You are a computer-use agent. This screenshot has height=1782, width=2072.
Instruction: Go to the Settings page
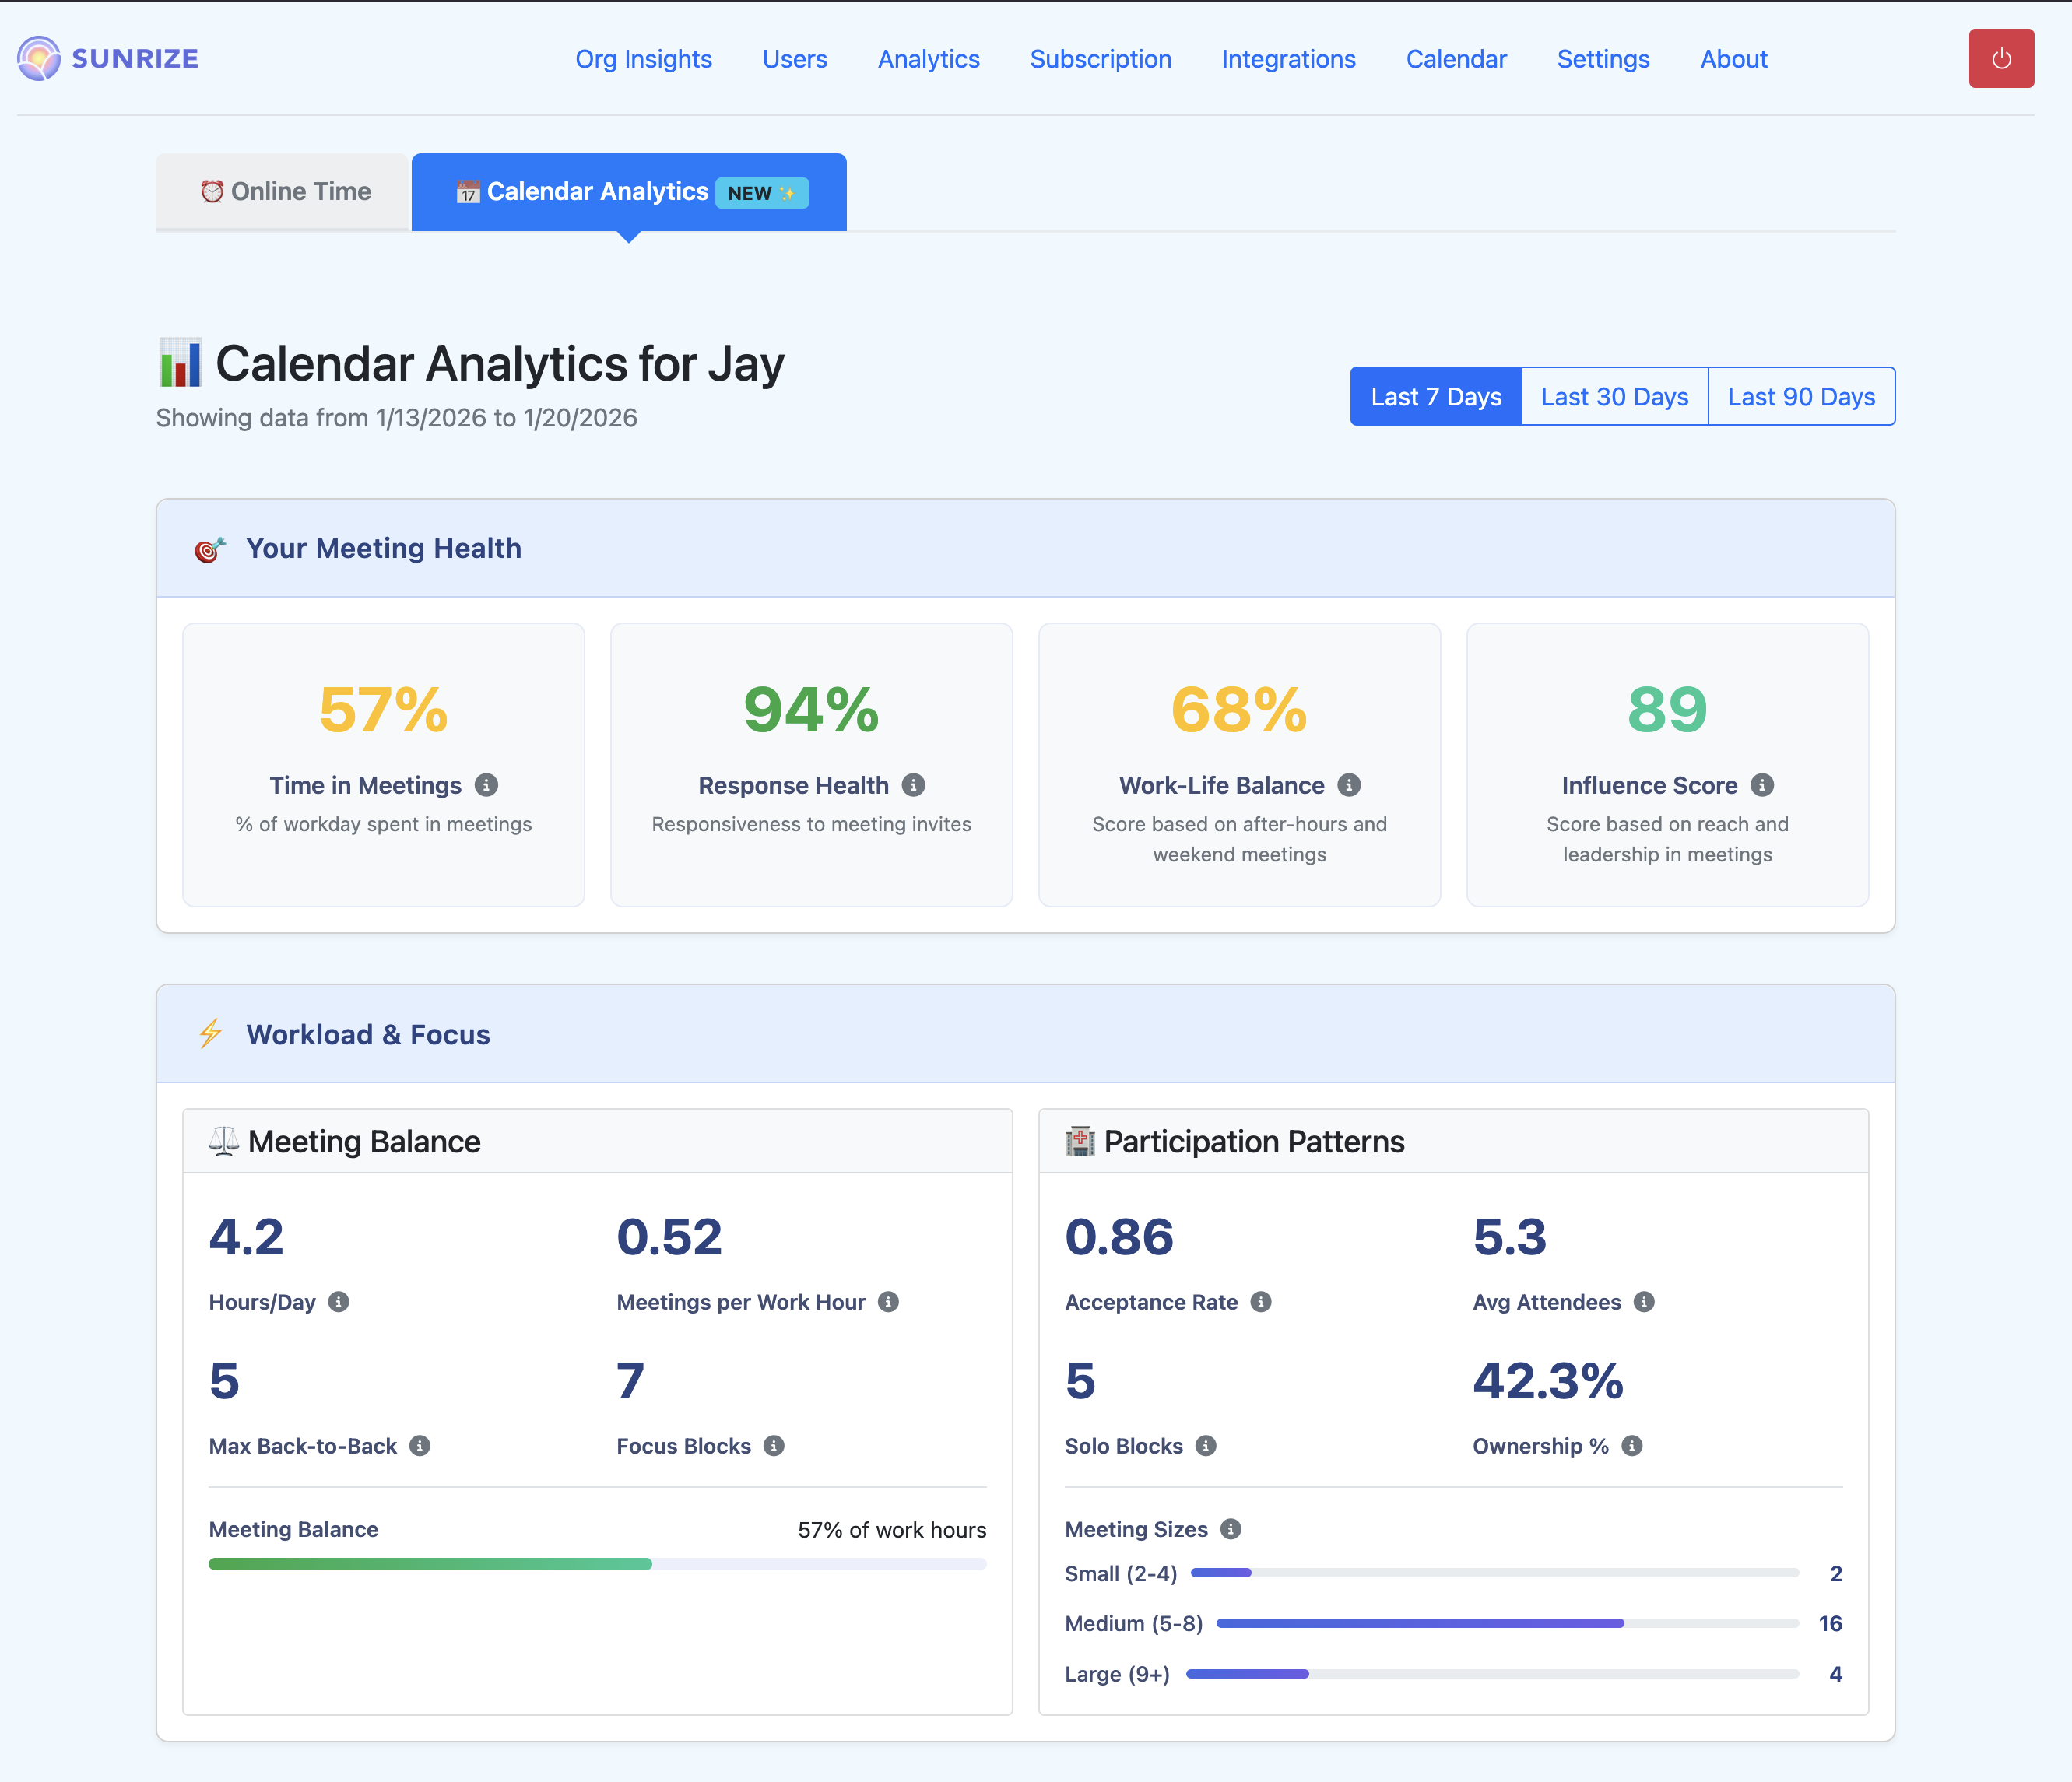tap(1602, 59)
